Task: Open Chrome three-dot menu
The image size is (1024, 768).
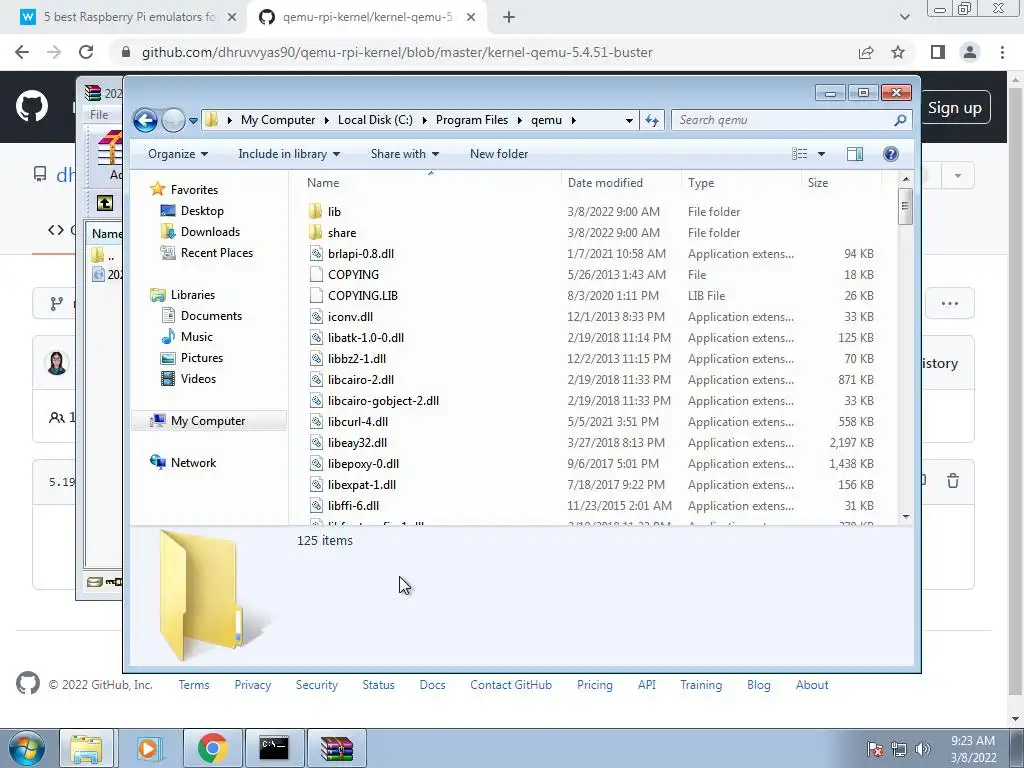Action: point(1002,52)
